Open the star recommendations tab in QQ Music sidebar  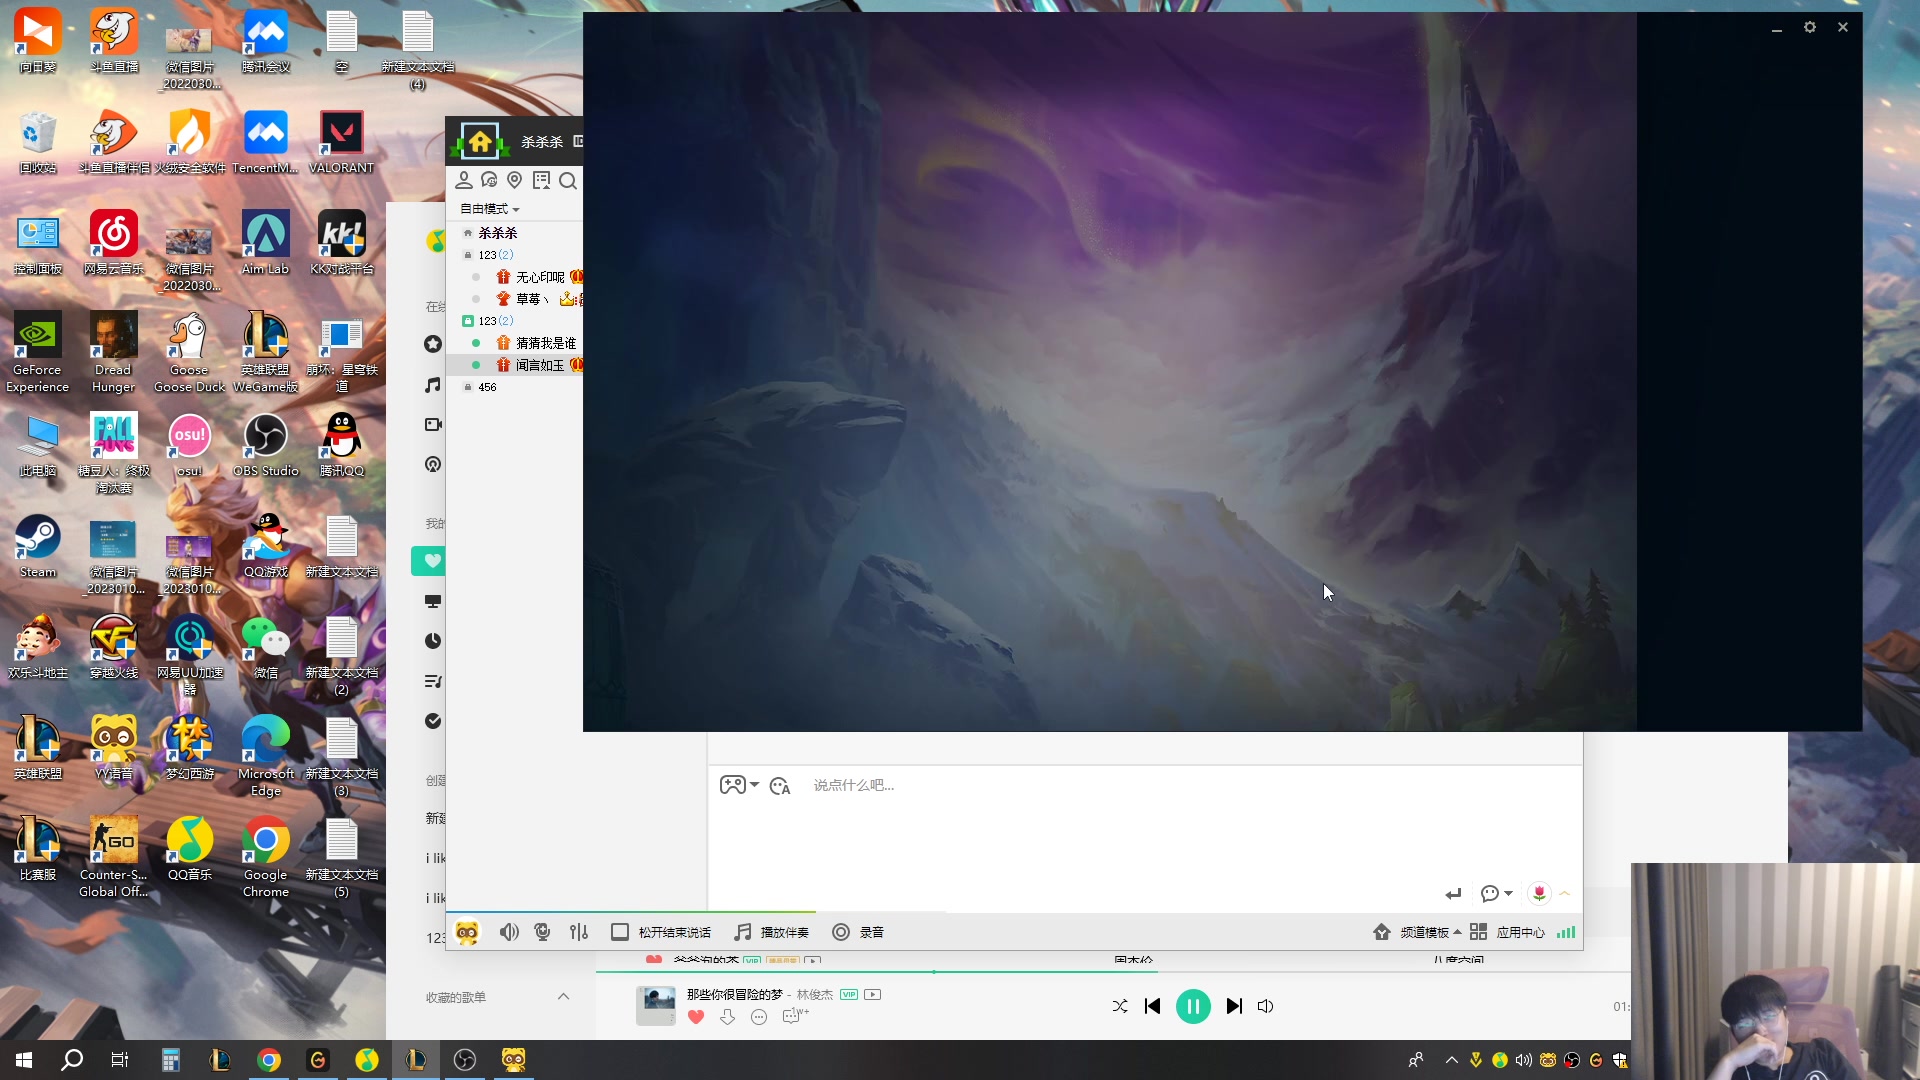click(432, 344)
